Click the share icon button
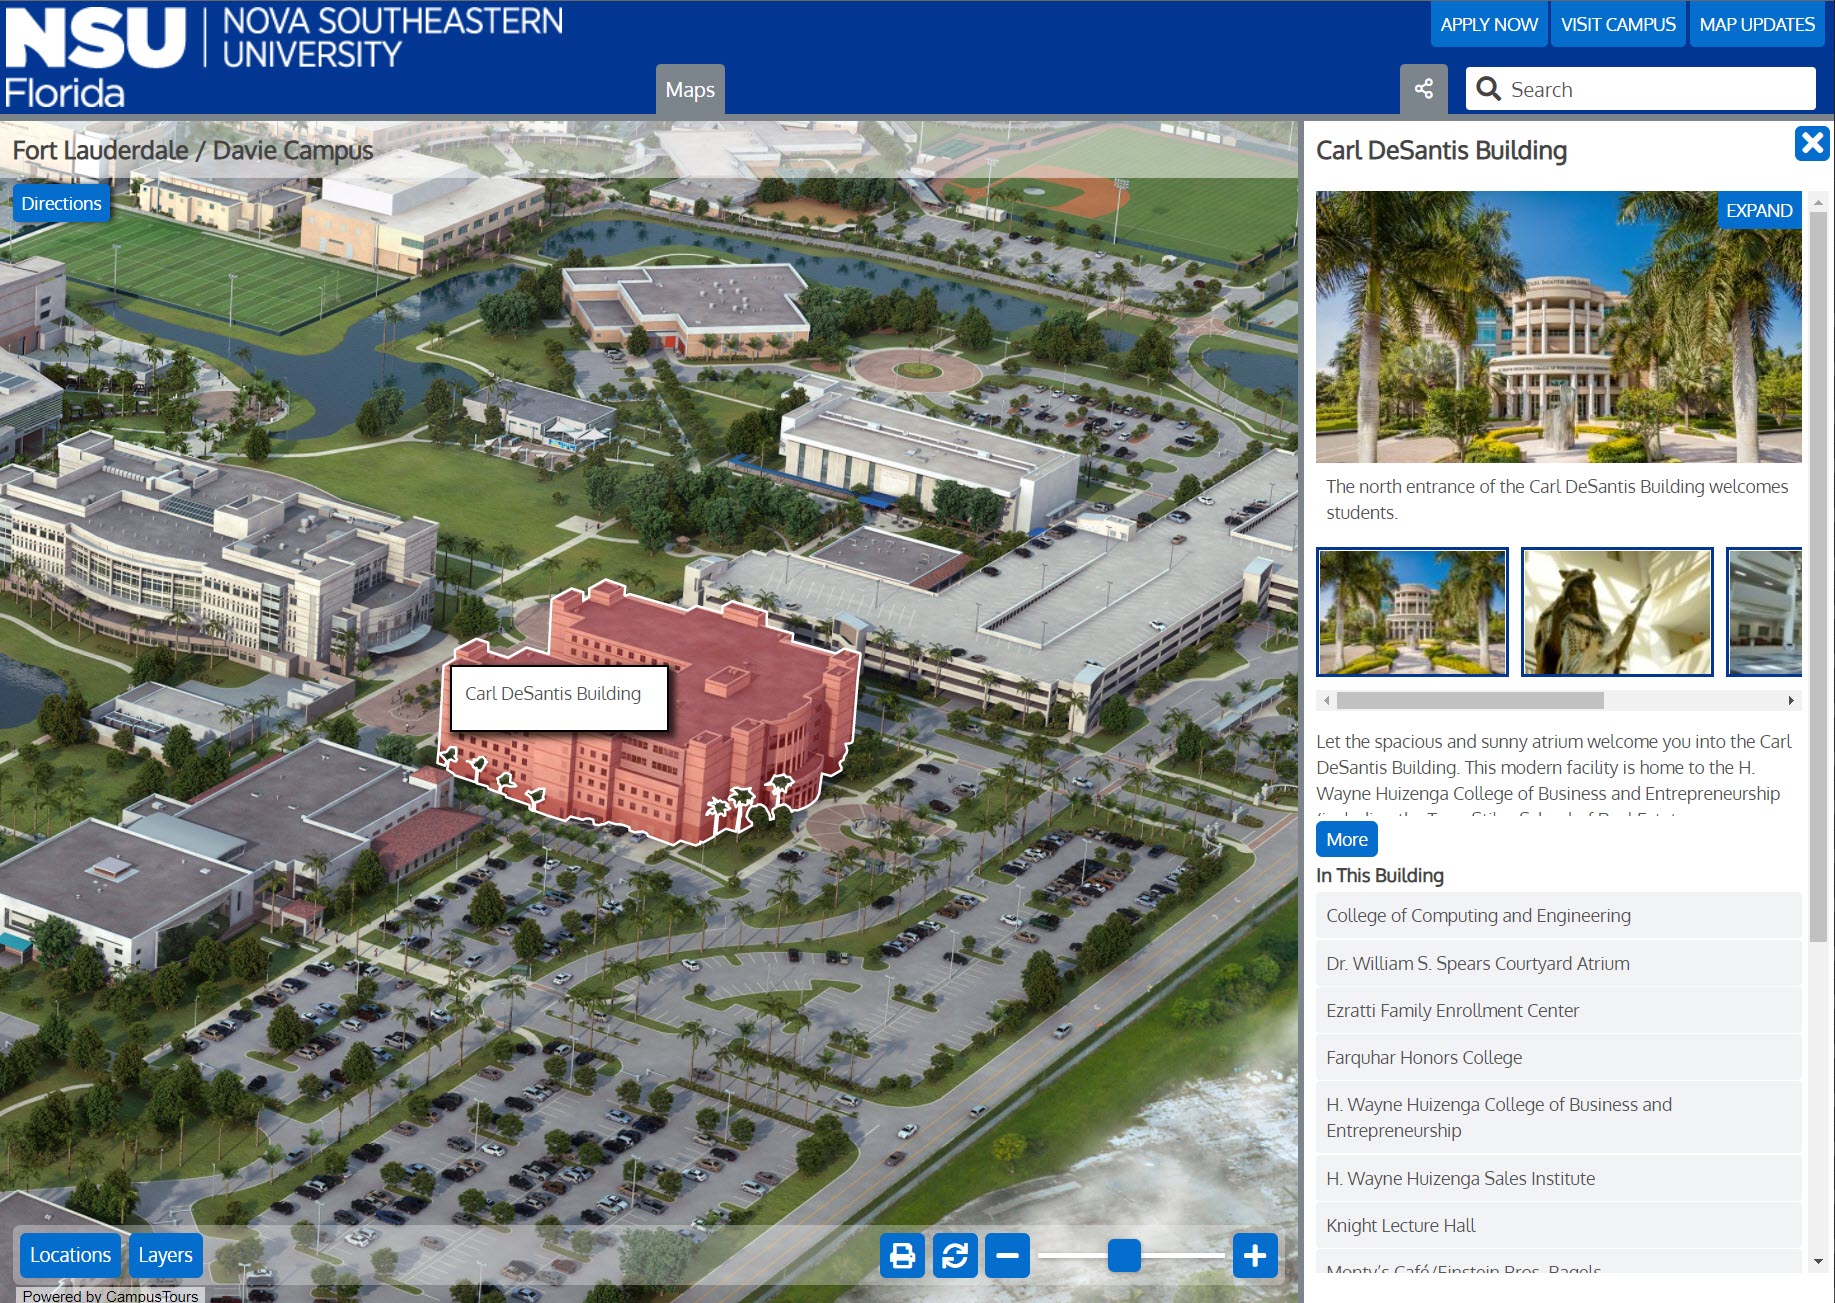Screen dimensions: 1835x1303 coord(1423,89)
